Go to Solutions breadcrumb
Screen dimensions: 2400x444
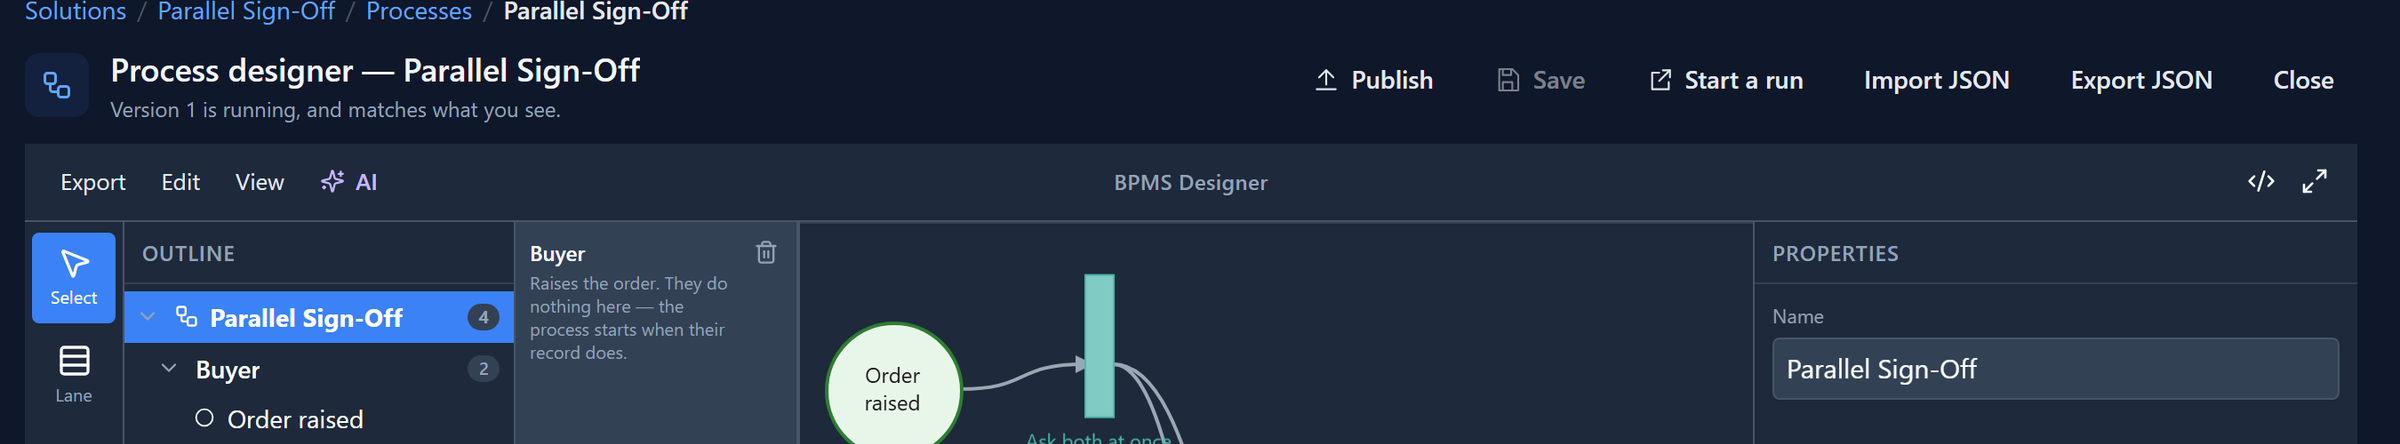point(76,12)
